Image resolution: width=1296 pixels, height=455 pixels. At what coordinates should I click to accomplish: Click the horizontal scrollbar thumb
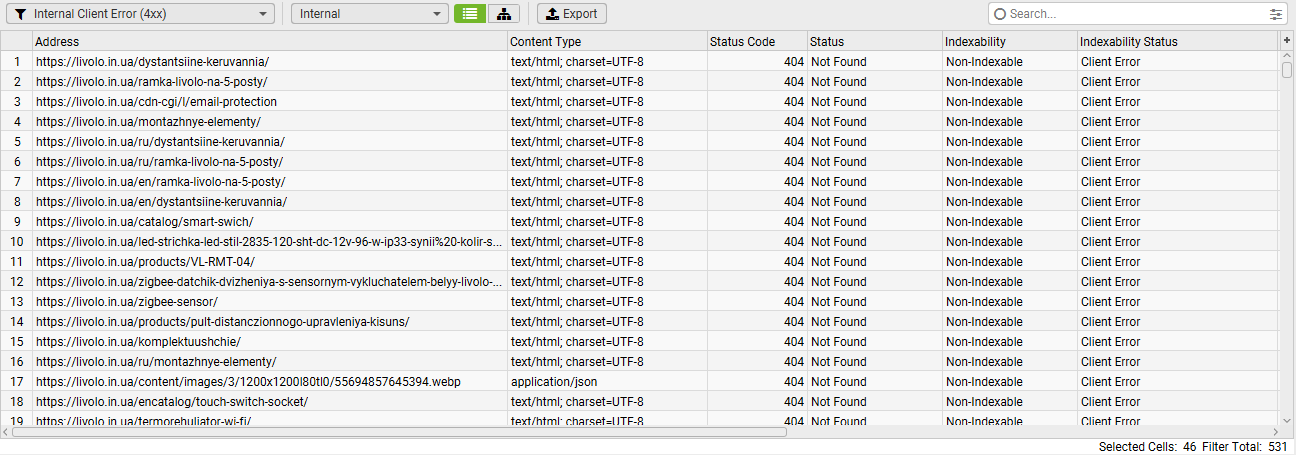[x=399, y=432]
